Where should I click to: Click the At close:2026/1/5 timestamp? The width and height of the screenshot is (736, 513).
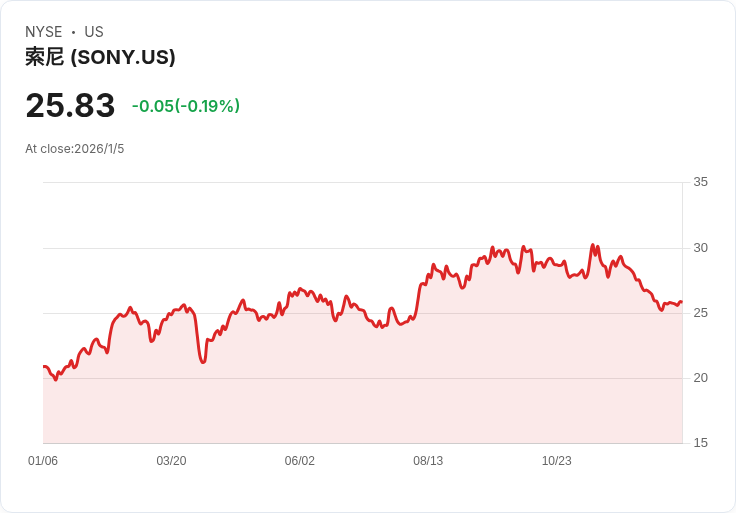pyautogui.click(x=75, y=149)
